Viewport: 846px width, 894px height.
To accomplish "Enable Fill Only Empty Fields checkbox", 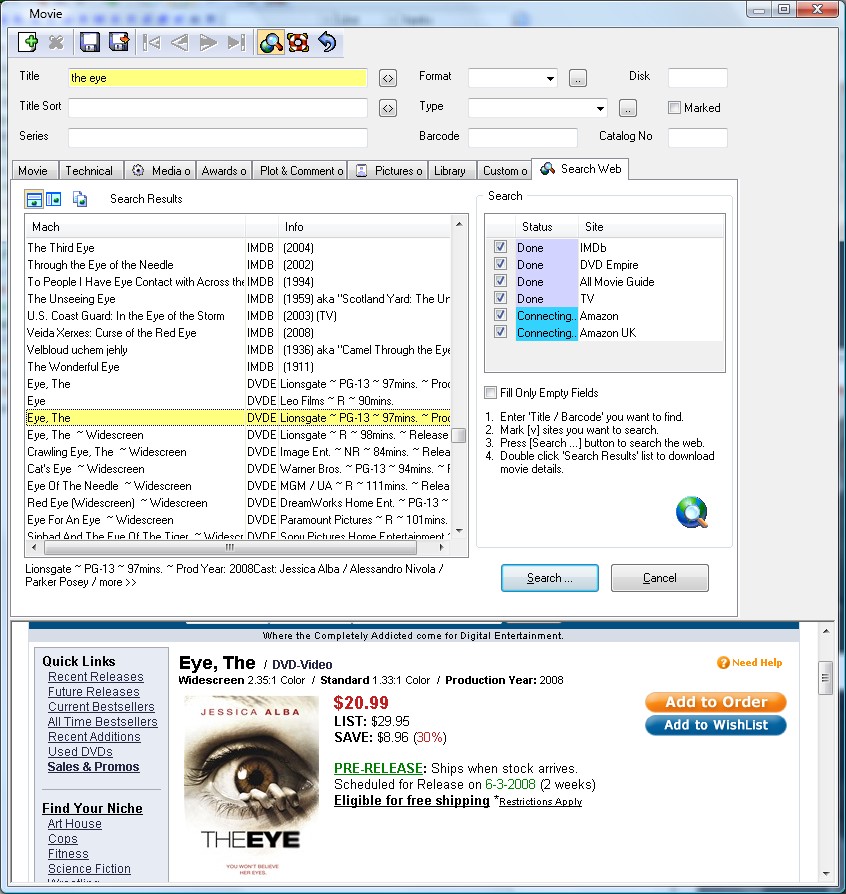I will pos(490,392).
